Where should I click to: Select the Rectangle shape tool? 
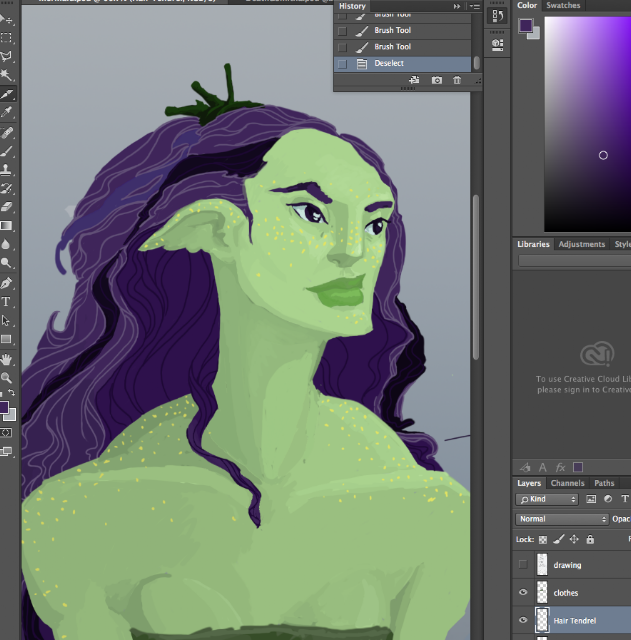click(x=6, y=339)
